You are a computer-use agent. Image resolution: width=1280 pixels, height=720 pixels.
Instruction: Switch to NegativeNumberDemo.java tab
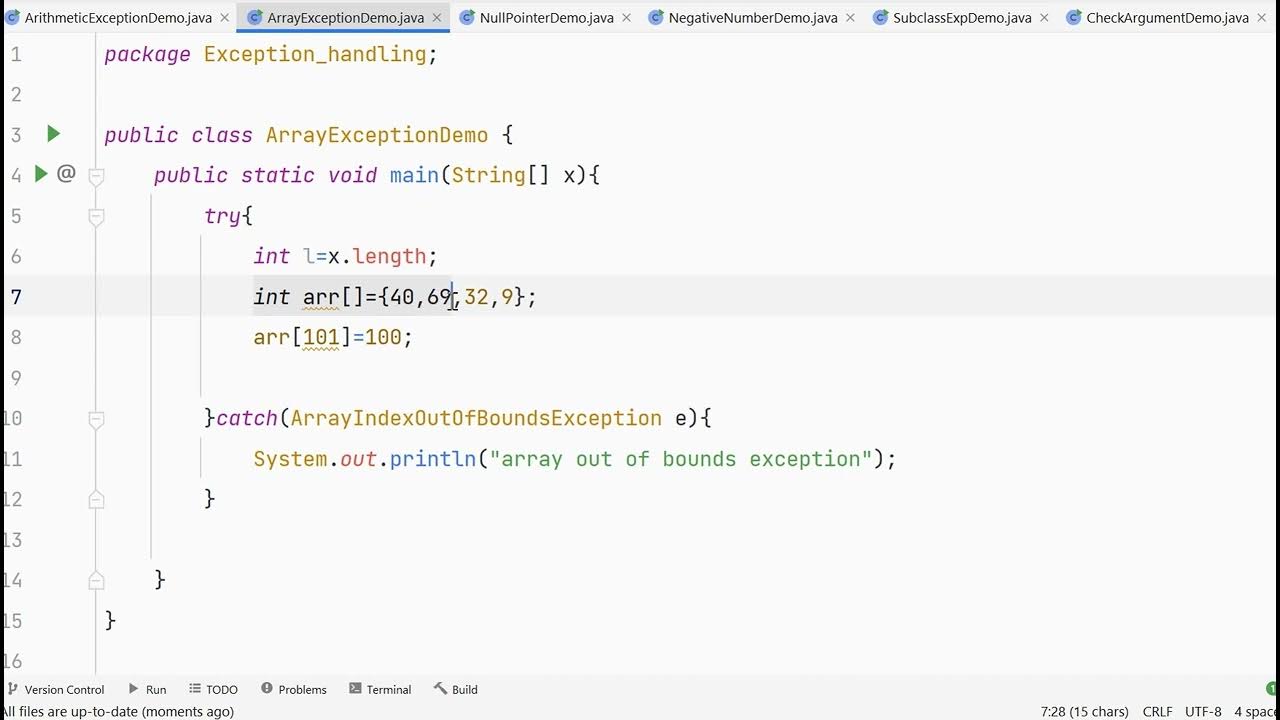753,18
